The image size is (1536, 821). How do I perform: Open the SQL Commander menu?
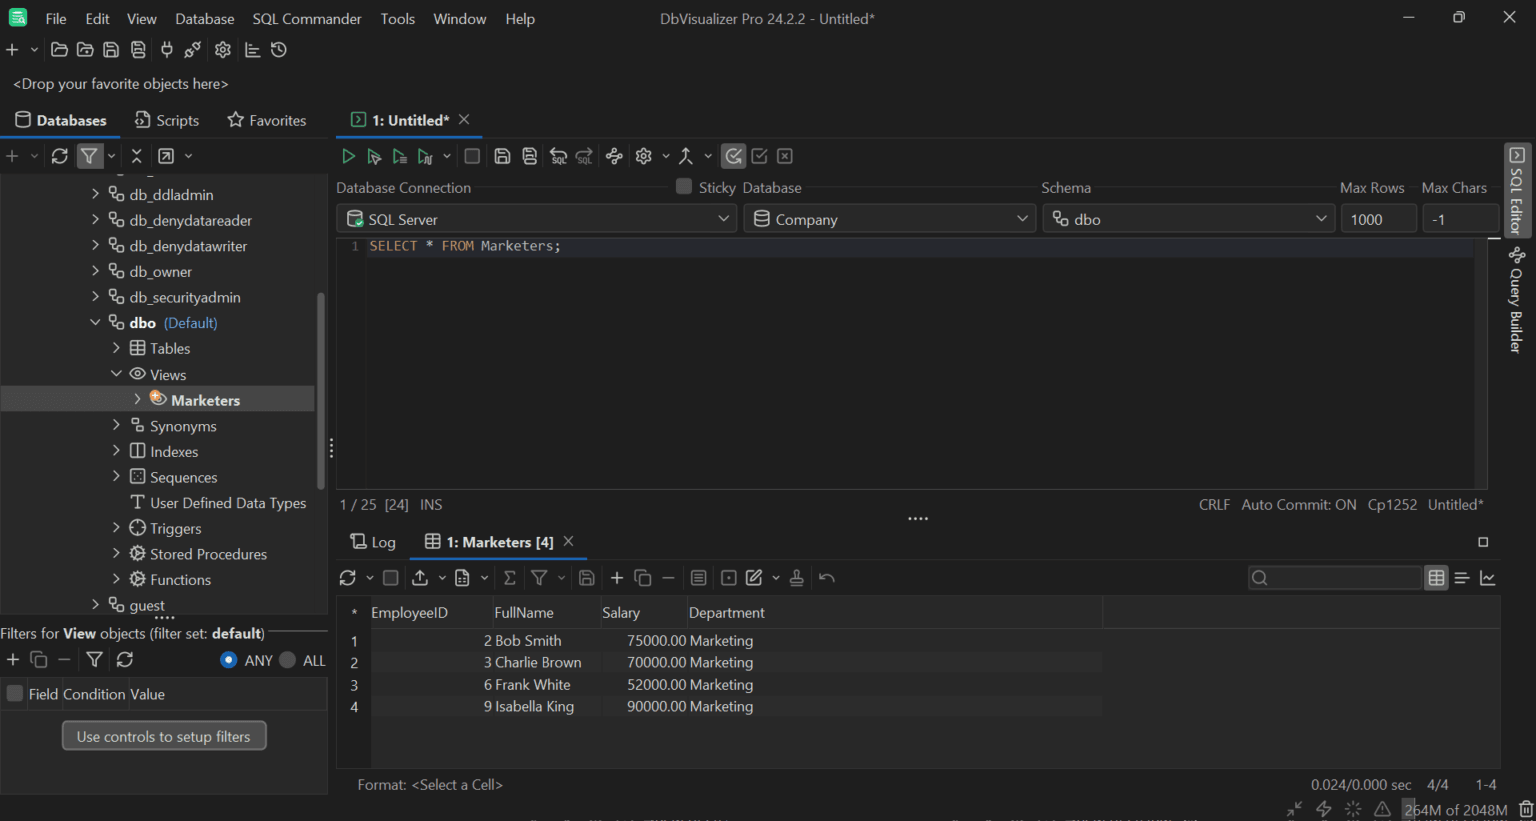[306, 18]
